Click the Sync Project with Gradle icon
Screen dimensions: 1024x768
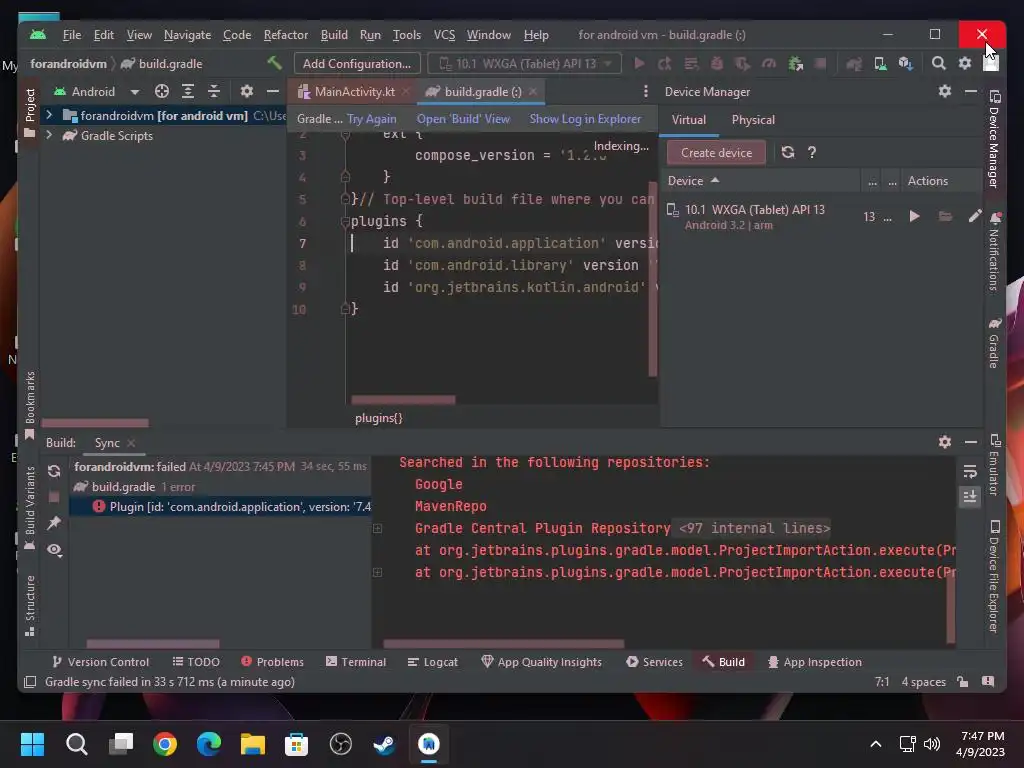854,63
